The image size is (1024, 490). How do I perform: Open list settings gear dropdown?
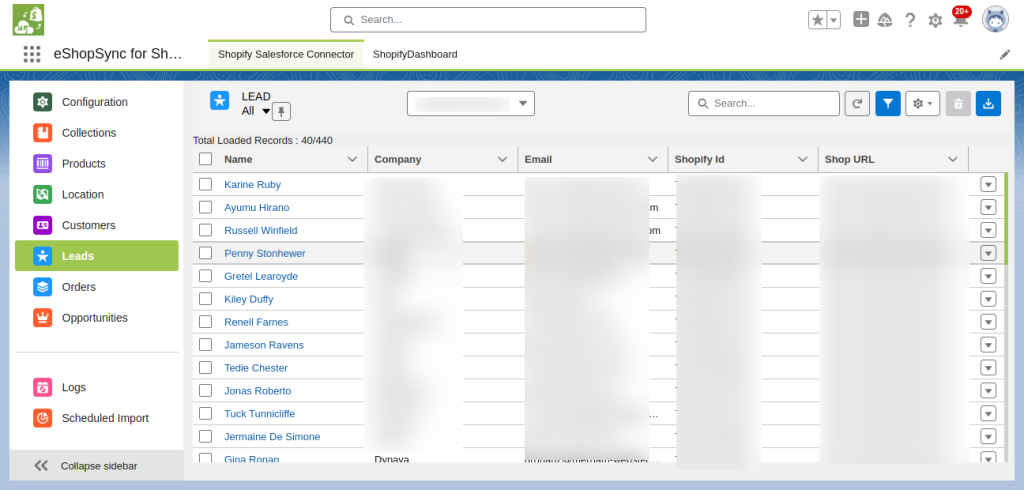pos(922,103)
